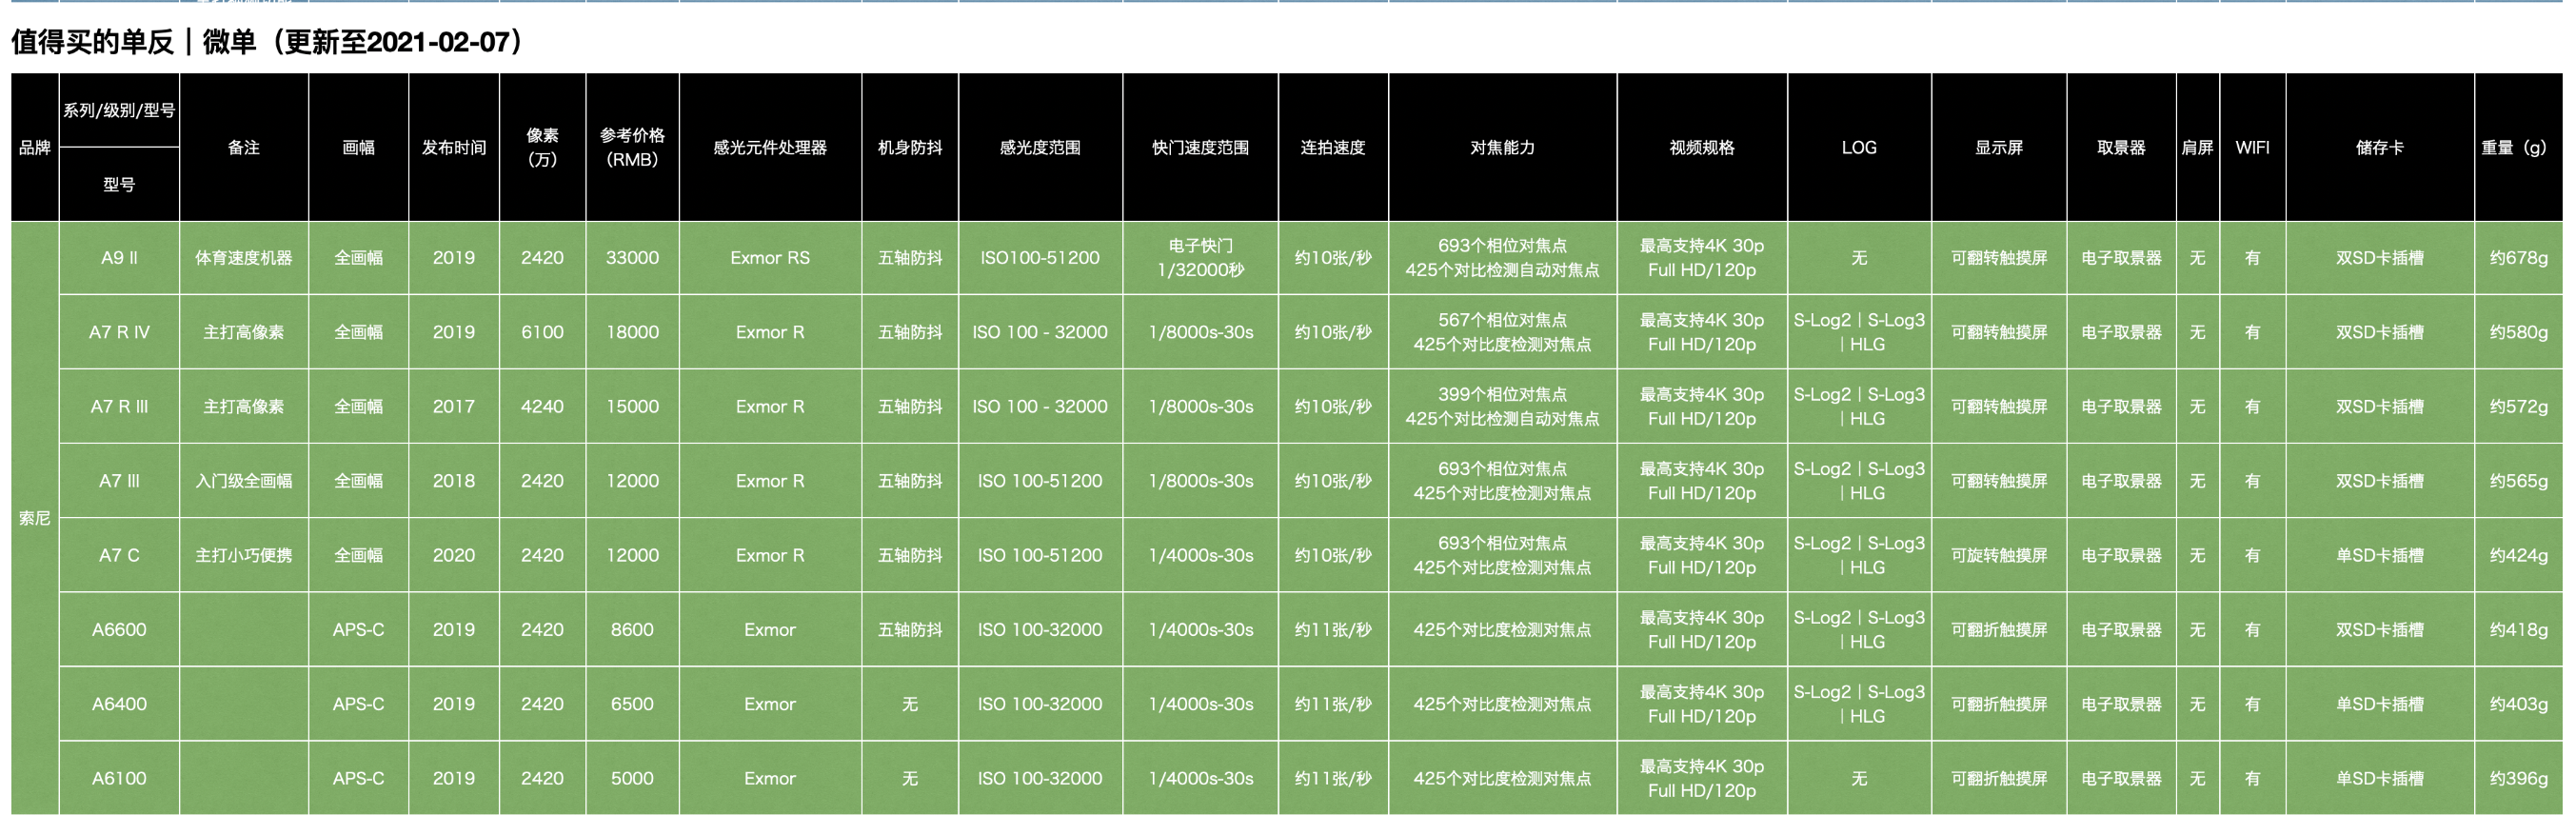
Task: Click the pixel count cell 6100
Action: (542, 332)
